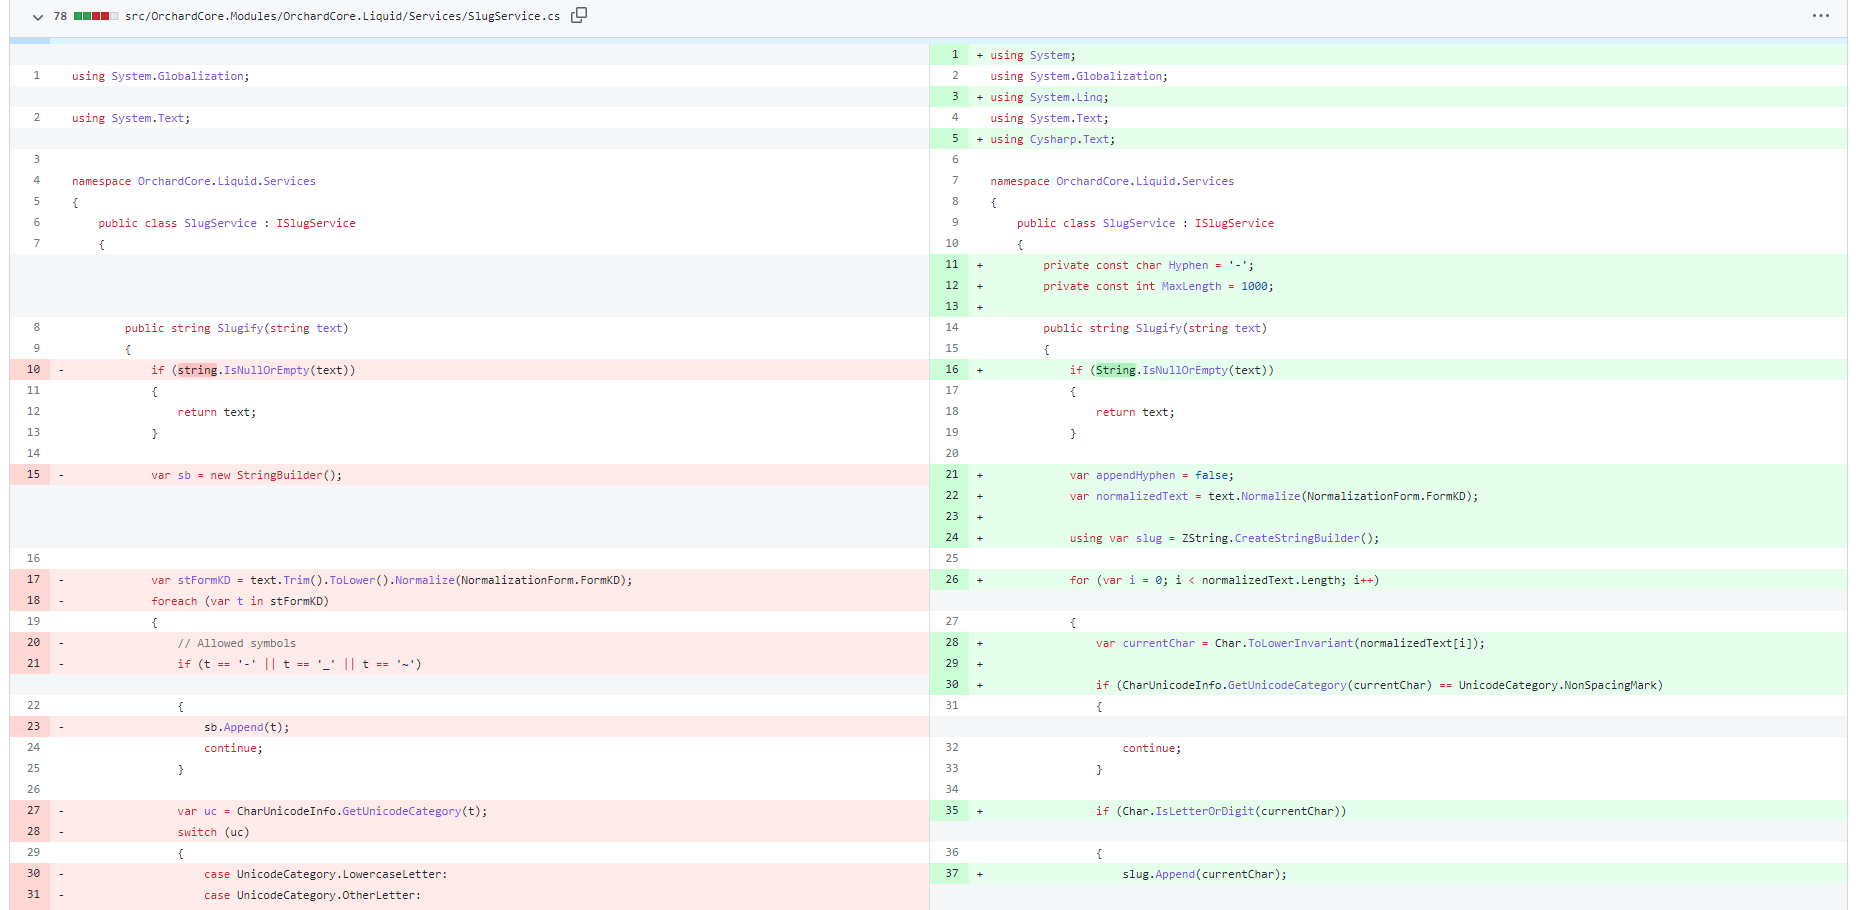Click added line 'private const char Hyphen'

pos(1148,265)
